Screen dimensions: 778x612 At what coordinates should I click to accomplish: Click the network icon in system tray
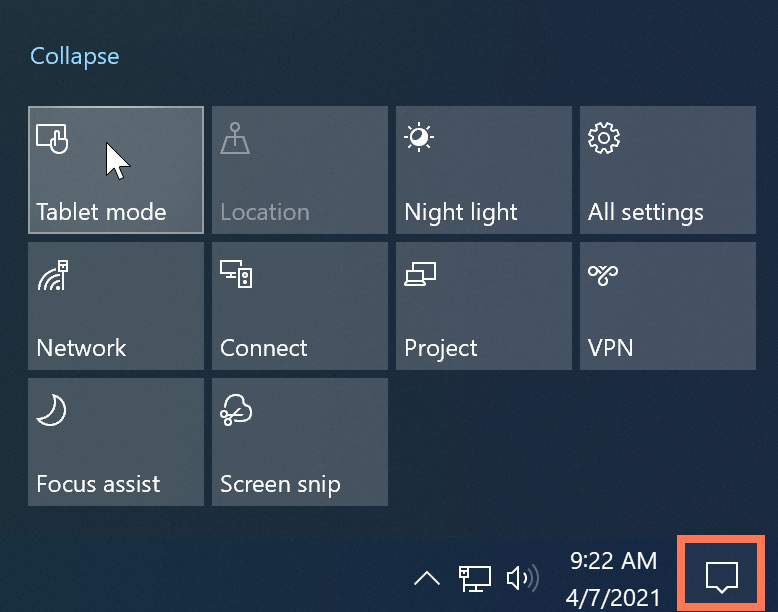point(474,577)
